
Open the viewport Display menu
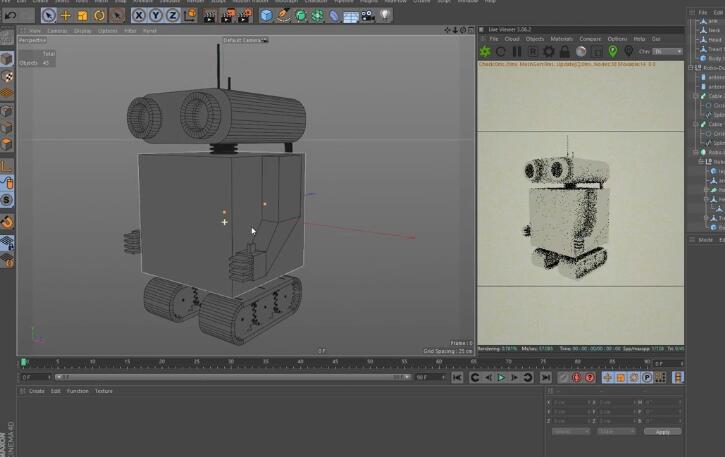(x=83, y=31)
